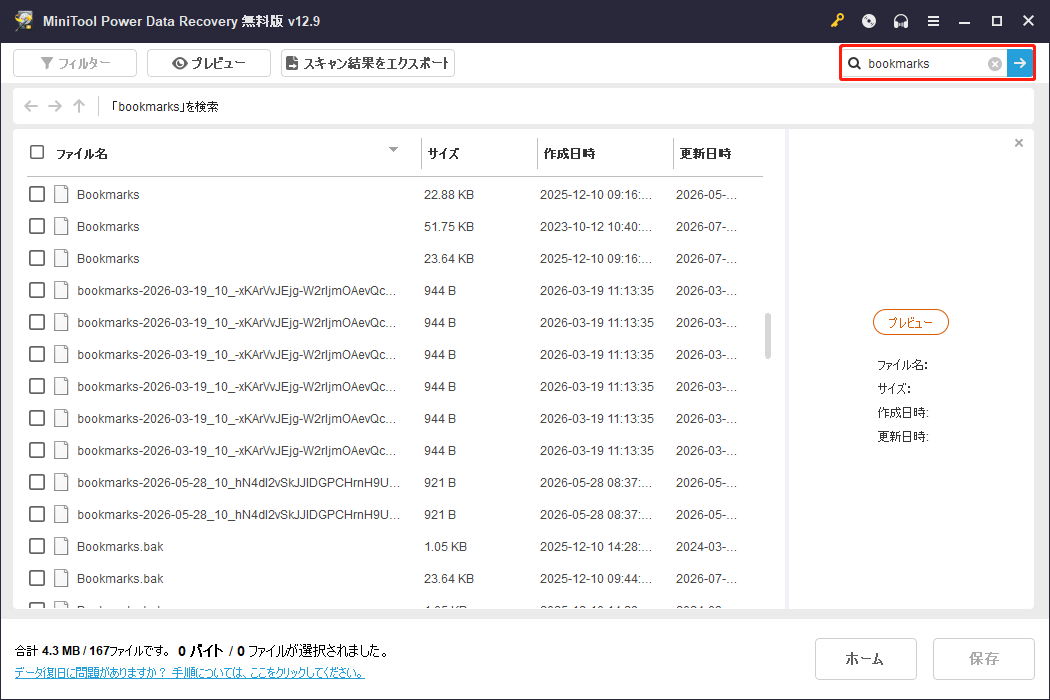Image resolution: width=1050 pixels, height=700 pixels.
Task: Run search with the blue arrow button
Action: click(x=1020, y=63)
